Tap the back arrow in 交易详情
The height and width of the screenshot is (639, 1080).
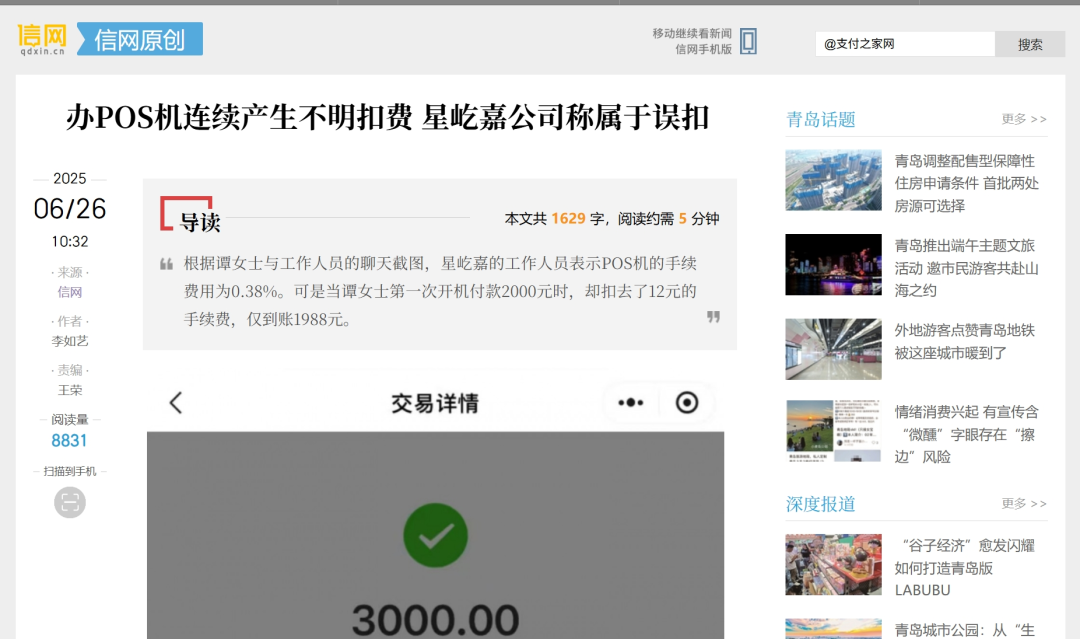(176, 403)
